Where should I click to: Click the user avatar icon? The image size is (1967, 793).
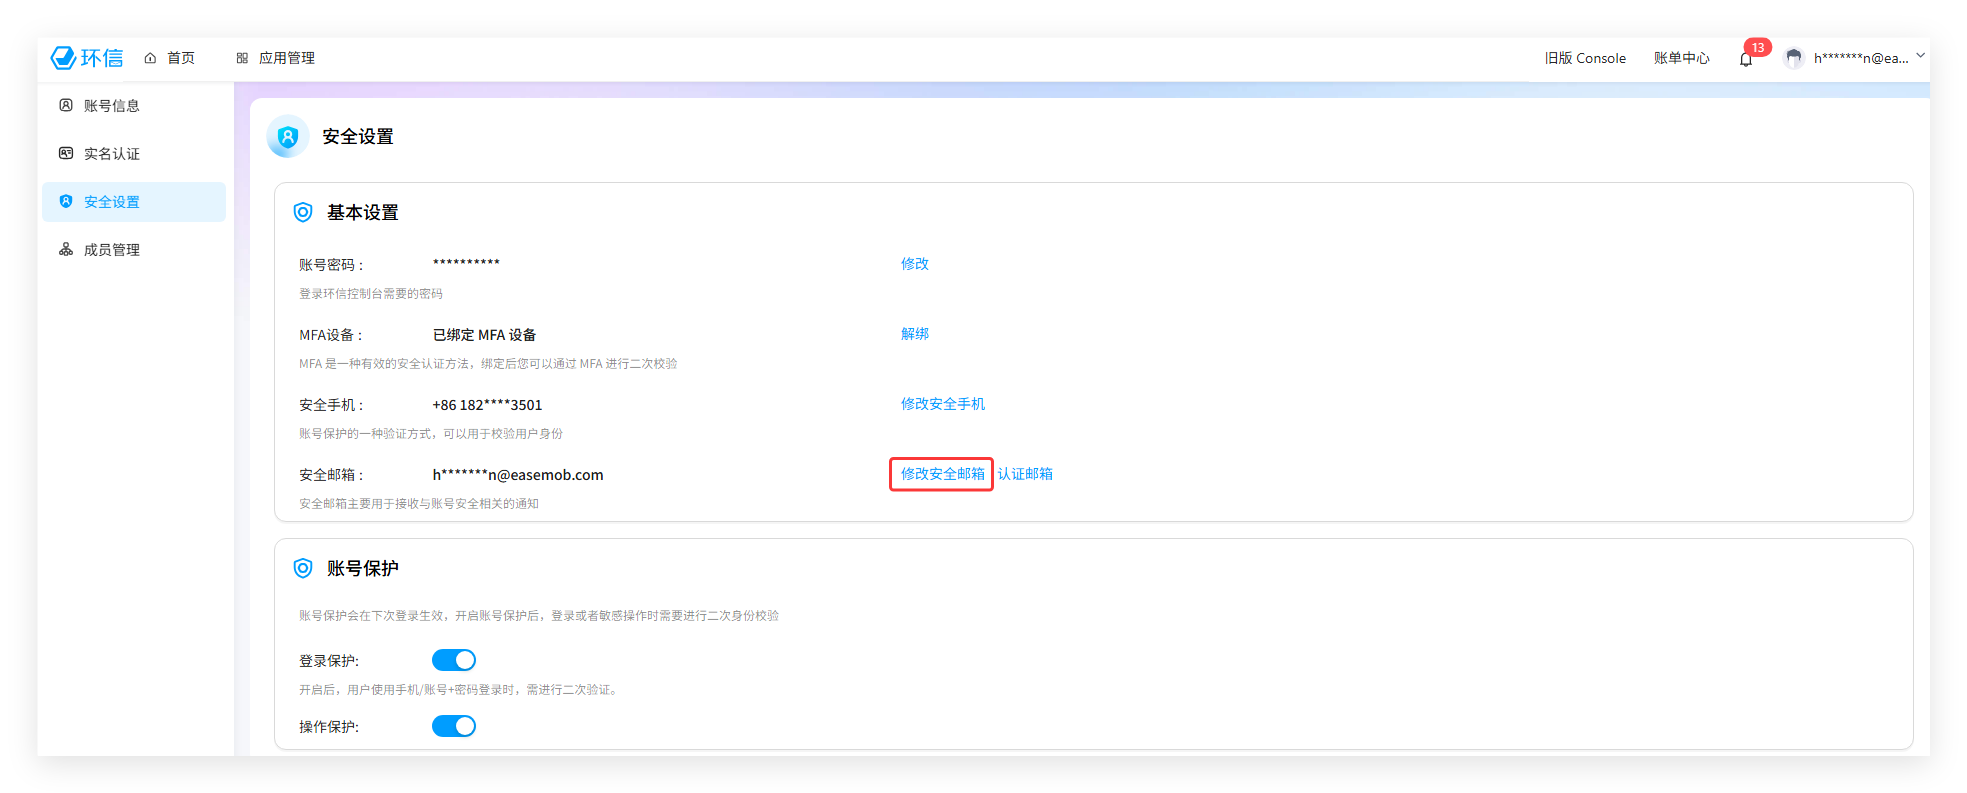[1794, 58]
